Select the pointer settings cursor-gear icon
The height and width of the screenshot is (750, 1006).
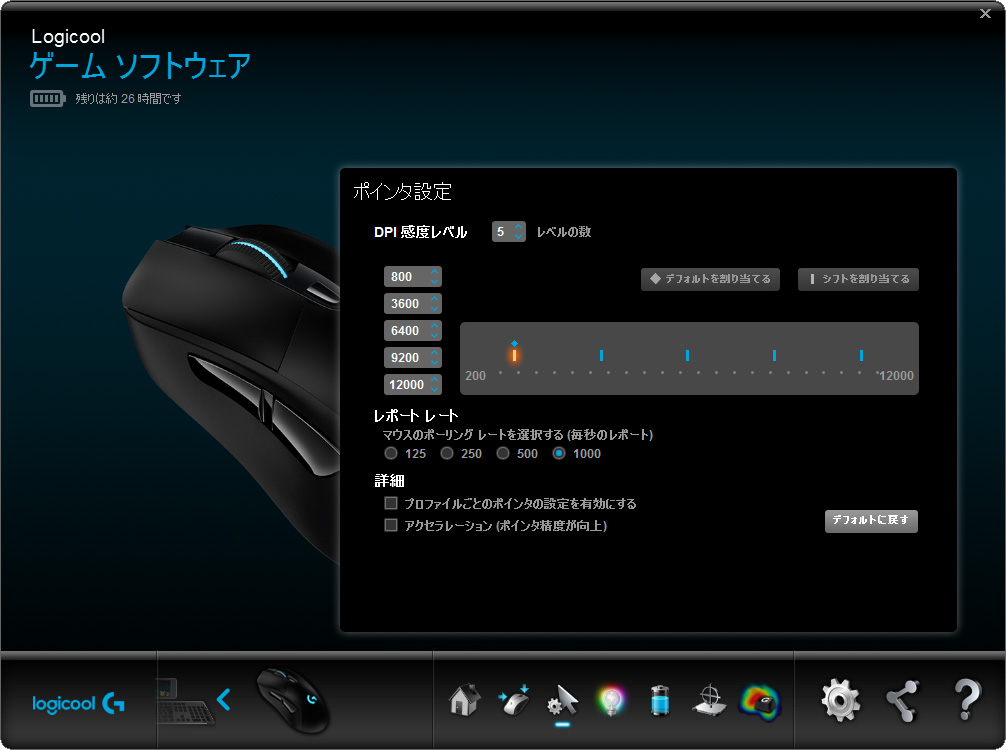pyautogui.click(x=563, y=701)
